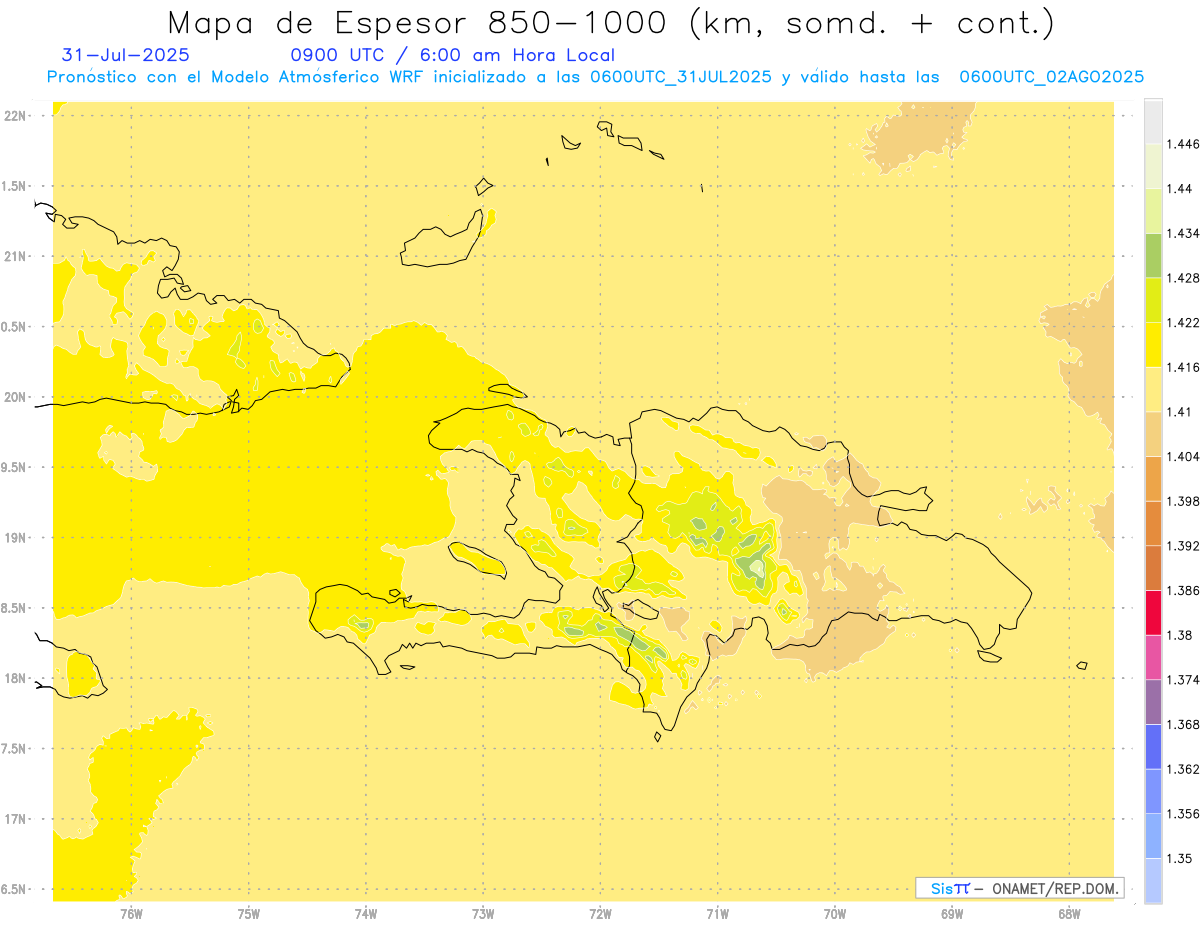Pick the gray swatch above 1.446
Screen dimensions: 1200x927
(1153, 121)
